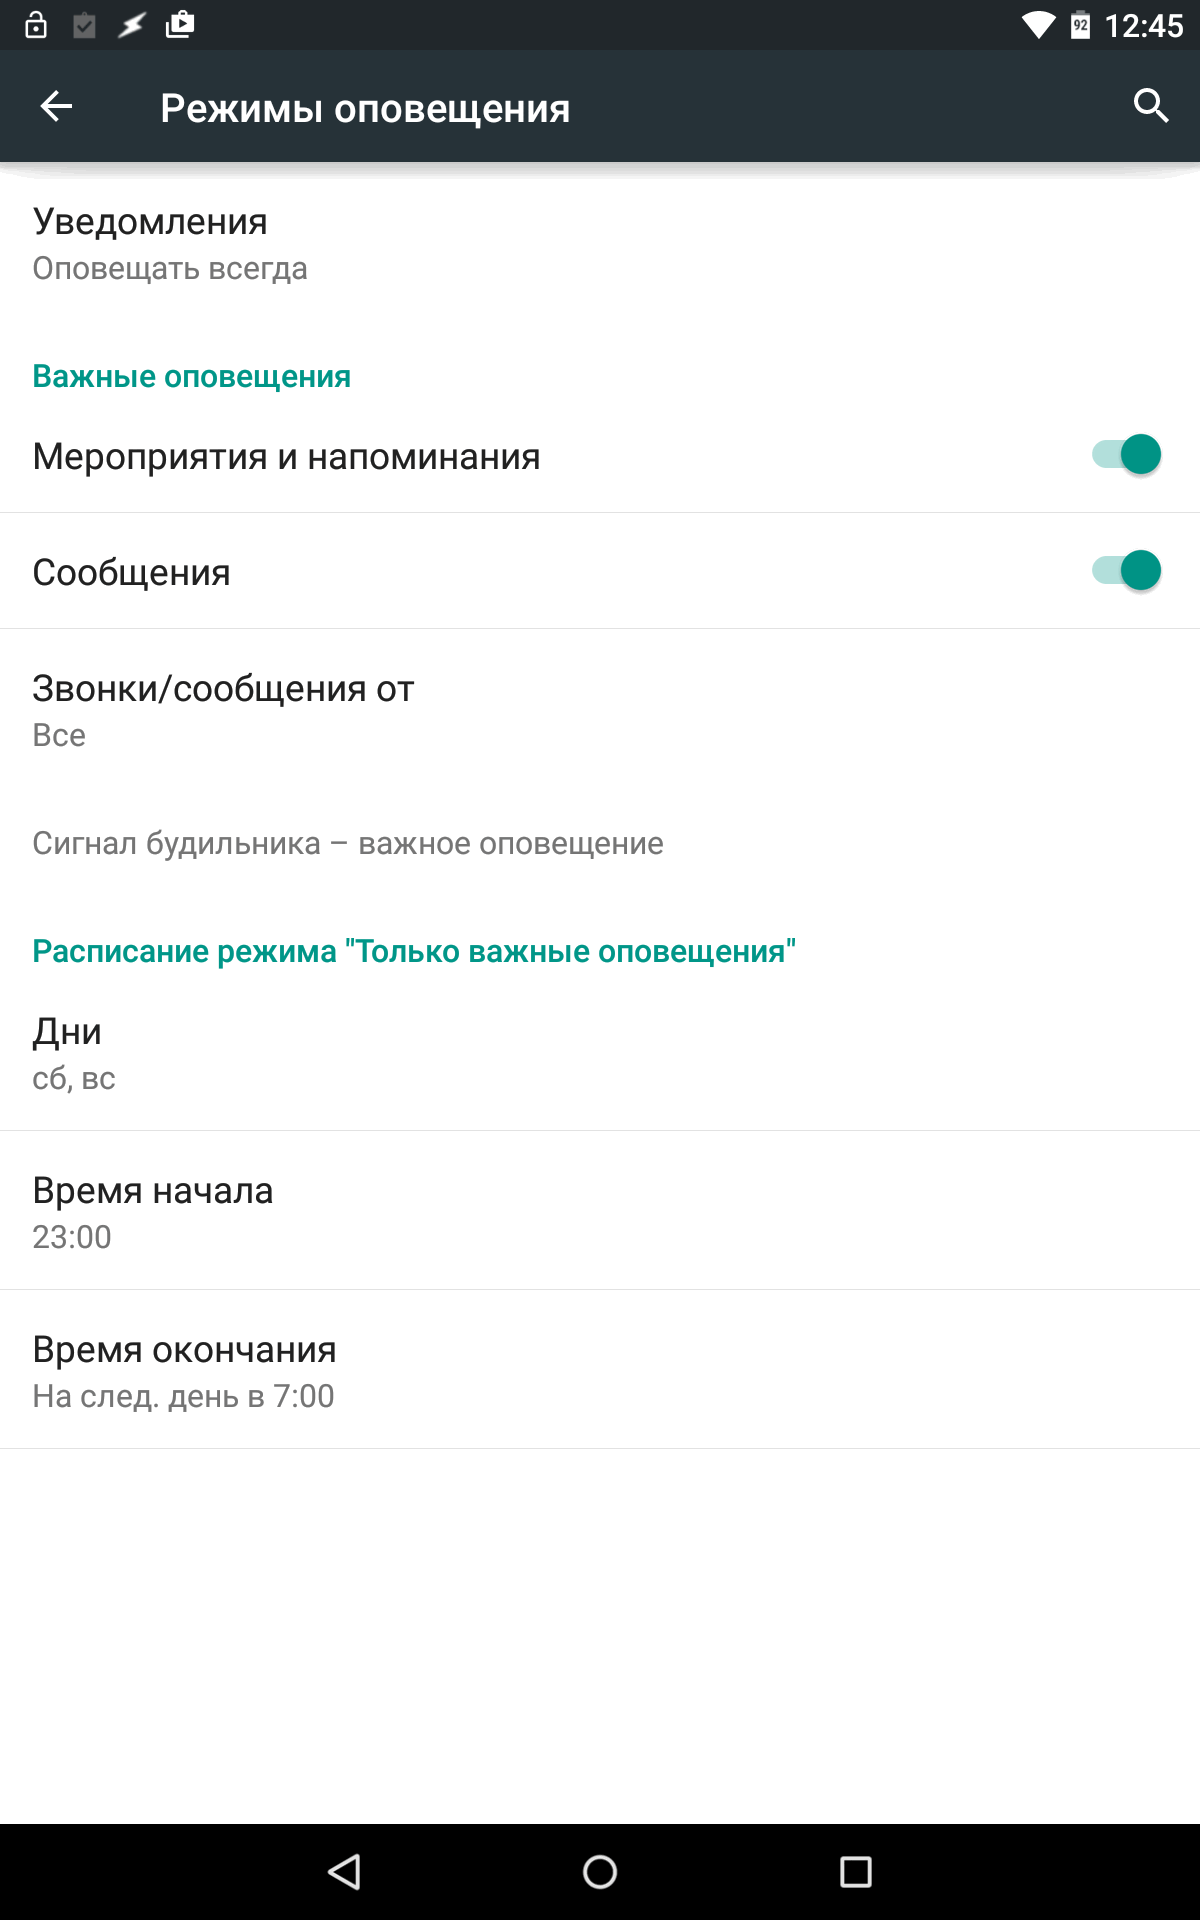Tap the Сообщения row label
The image size is (1200, 1920).
[131, 573]
